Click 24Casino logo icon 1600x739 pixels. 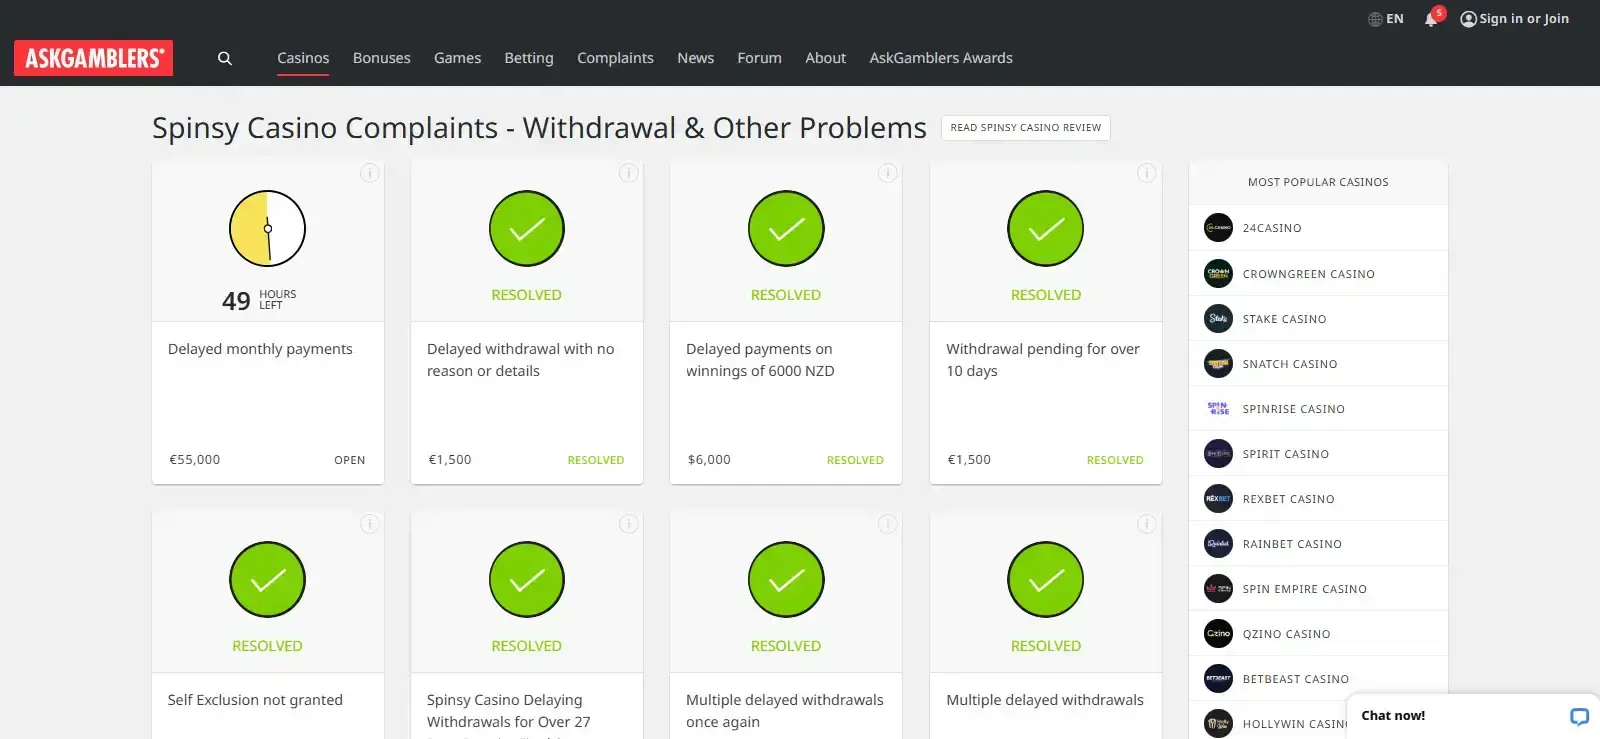coord(1218,228)
